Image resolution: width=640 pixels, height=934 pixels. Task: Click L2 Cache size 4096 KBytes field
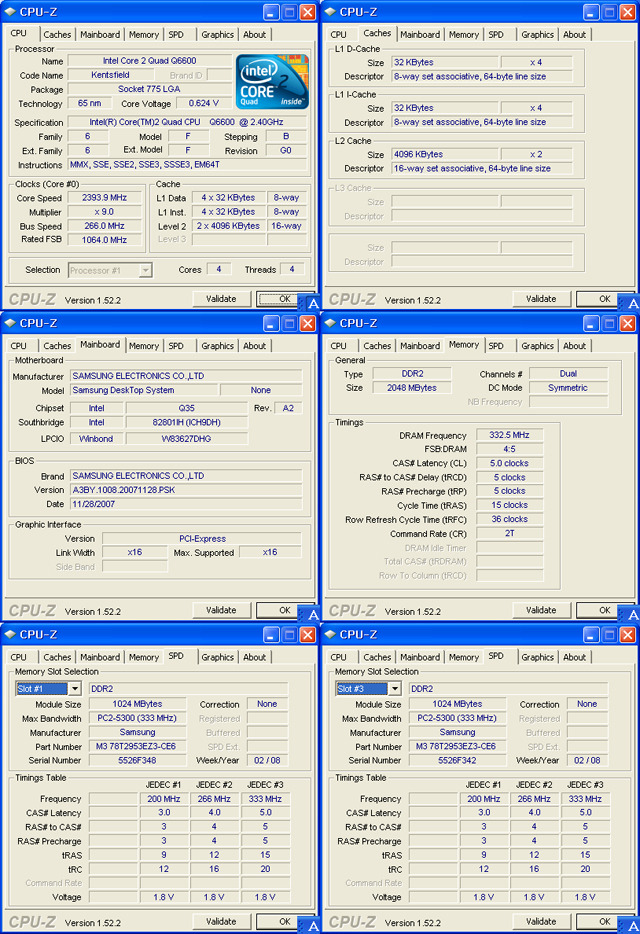[x=445, y=154]
